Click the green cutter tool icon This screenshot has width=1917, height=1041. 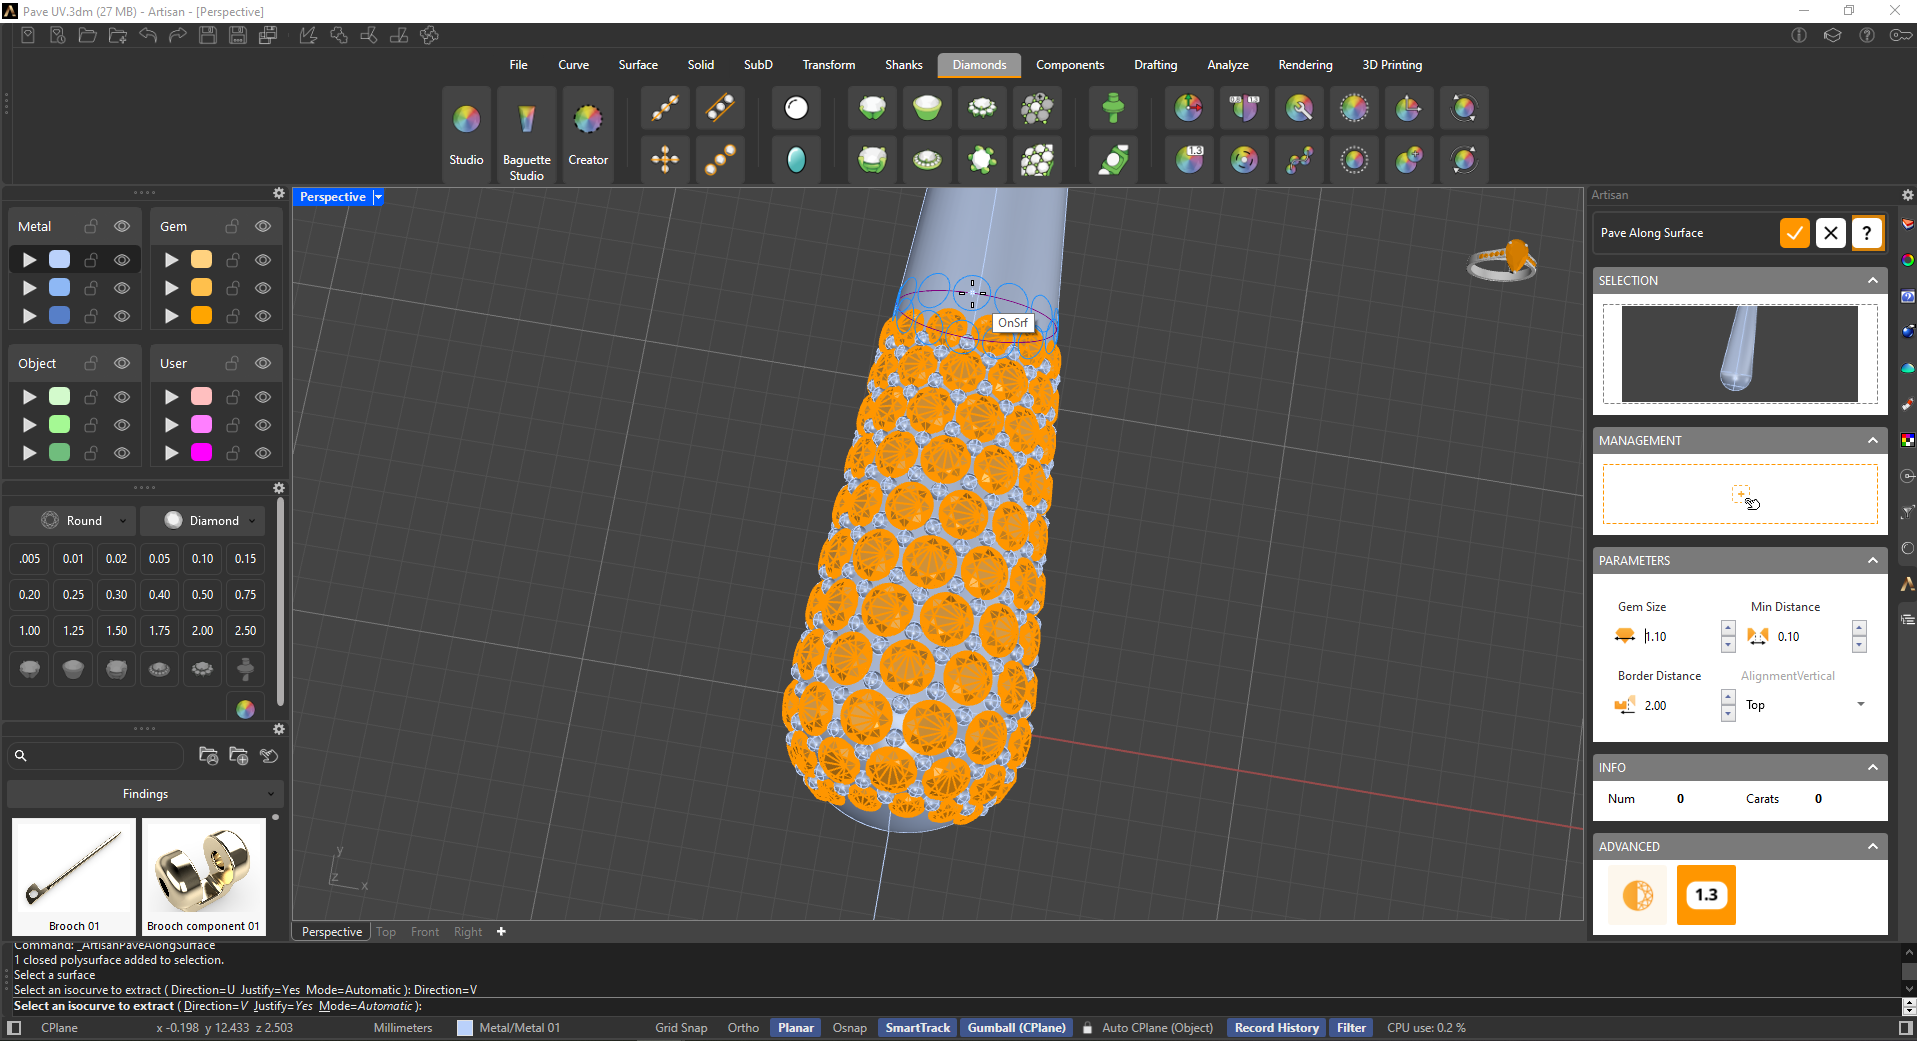point(1113,108)
